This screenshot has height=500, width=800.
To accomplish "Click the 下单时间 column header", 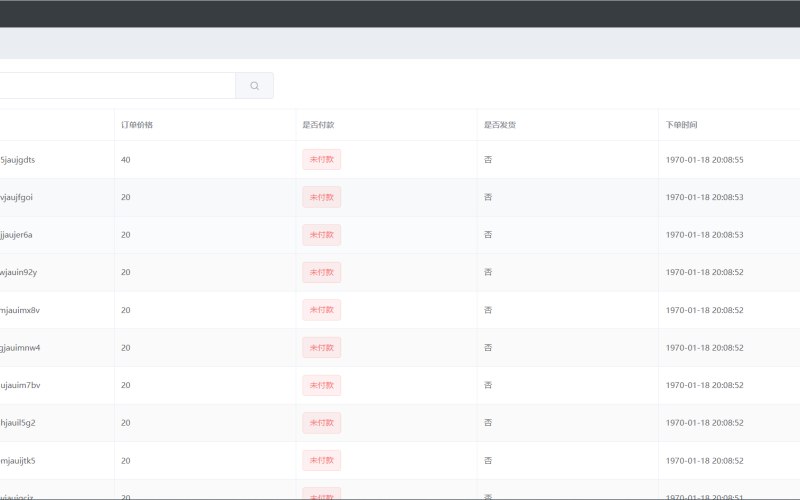I will pyautogui.click(x=681, y=125).
